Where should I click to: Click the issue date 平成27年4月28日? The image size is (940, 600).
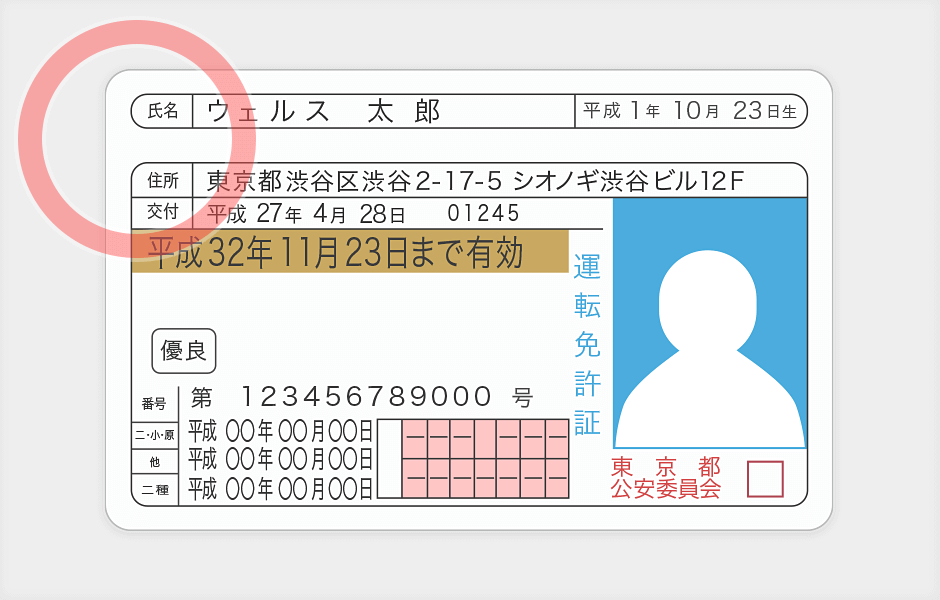pyautogui.click(x=306, y=213)
